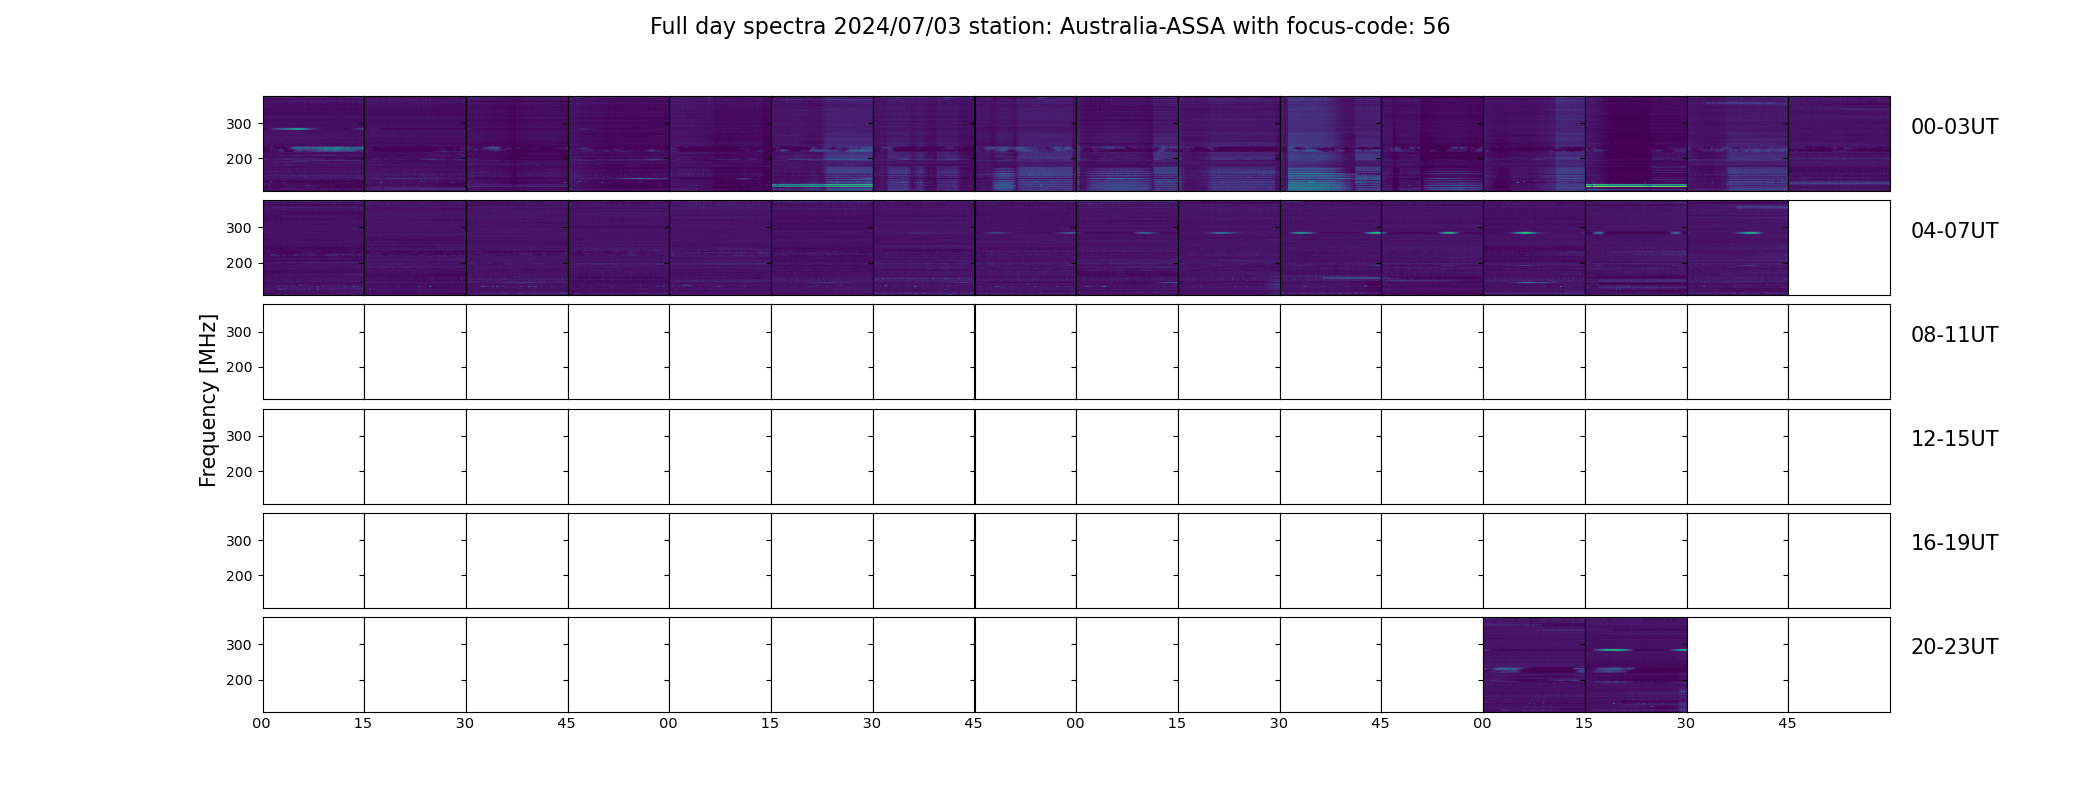Viewport: 2100px width, 800px height.
Task: Click the Frequency [MHz] axis label
Action: 208,400
